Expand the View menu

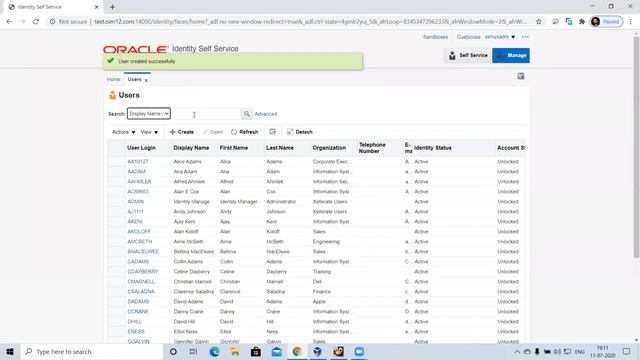pyautogui.click(x=149, y=132)
